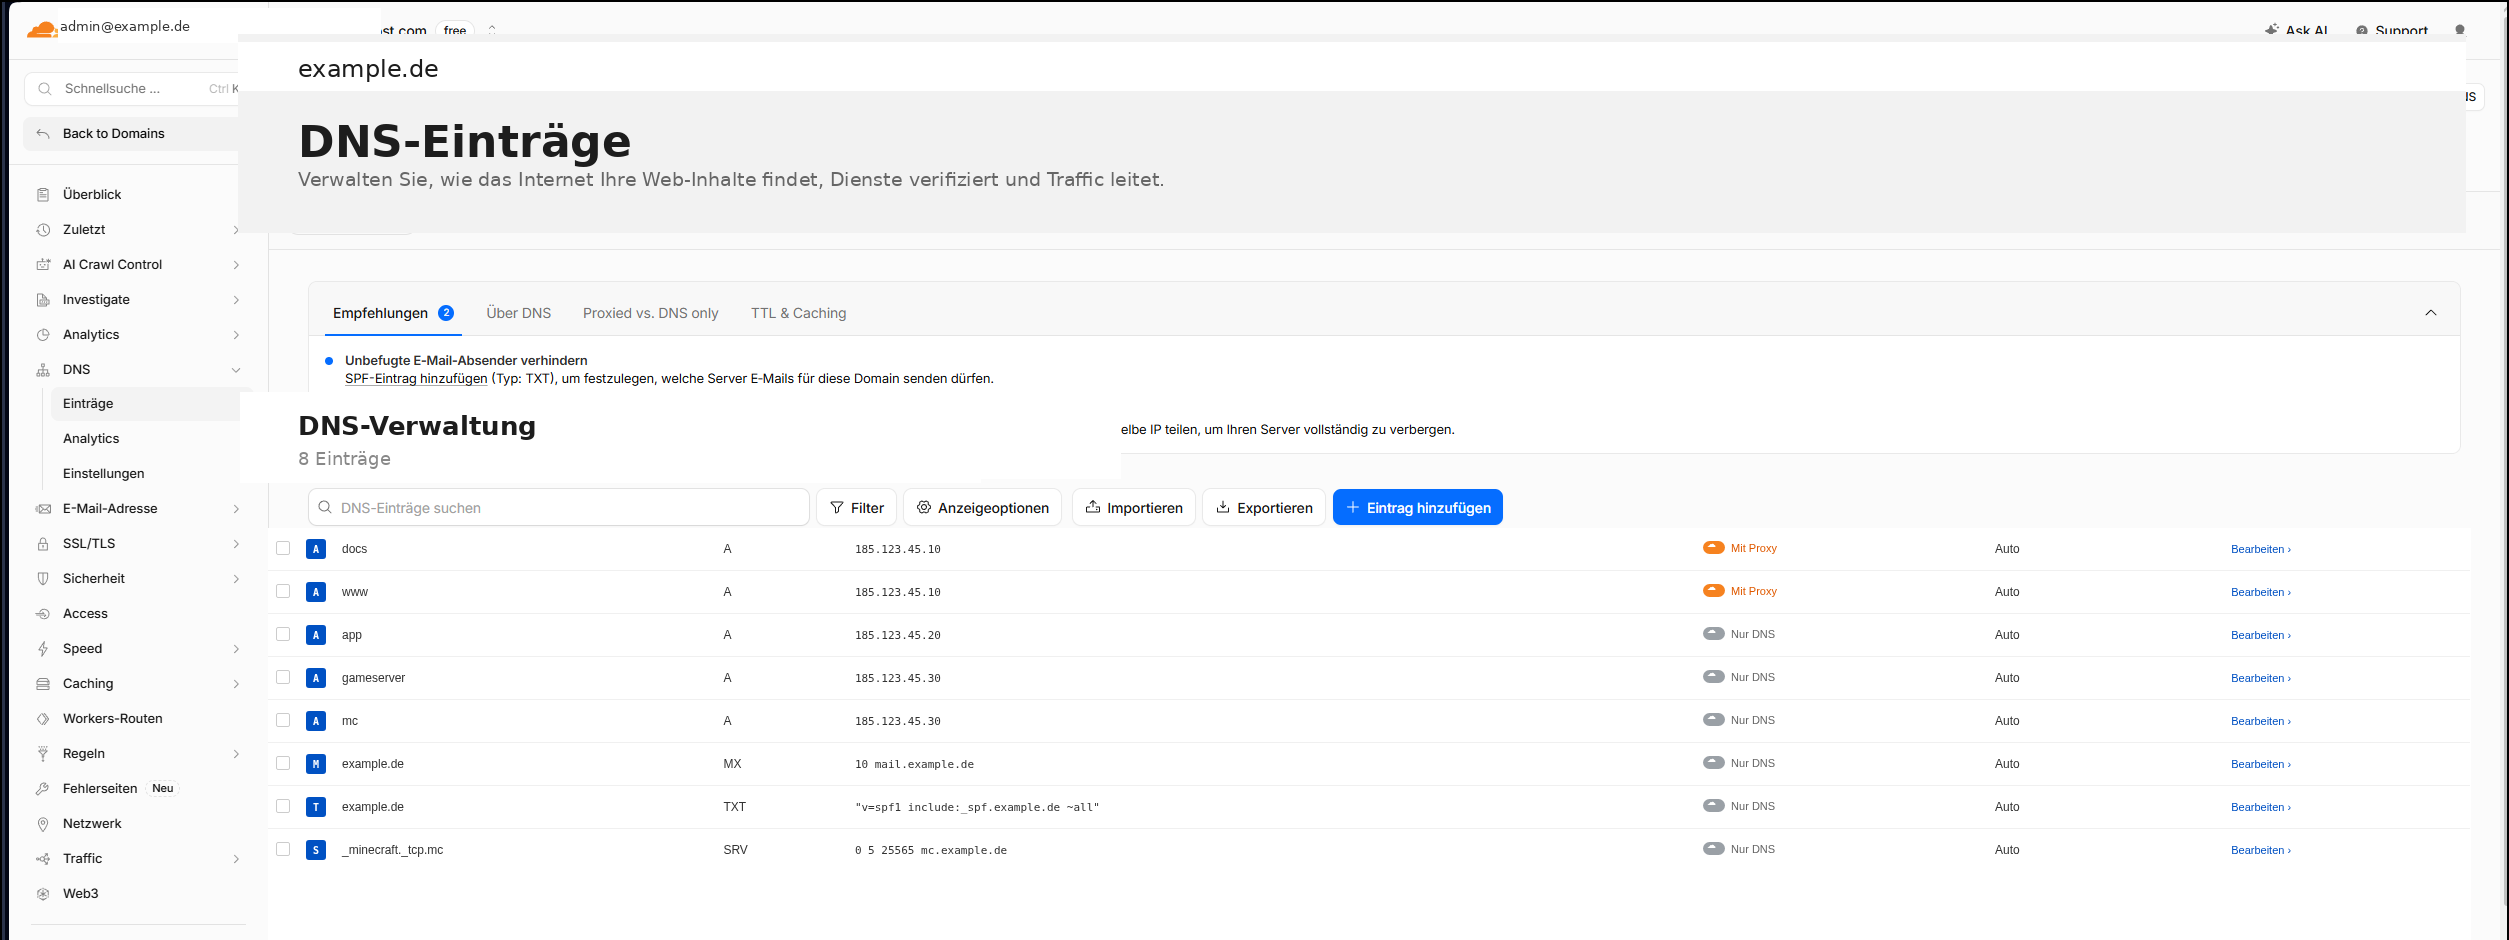This screenshot has width=2509, height=940.
Task: Expand the AI Crawl Control chevron
Action: (x=236, y=265)
